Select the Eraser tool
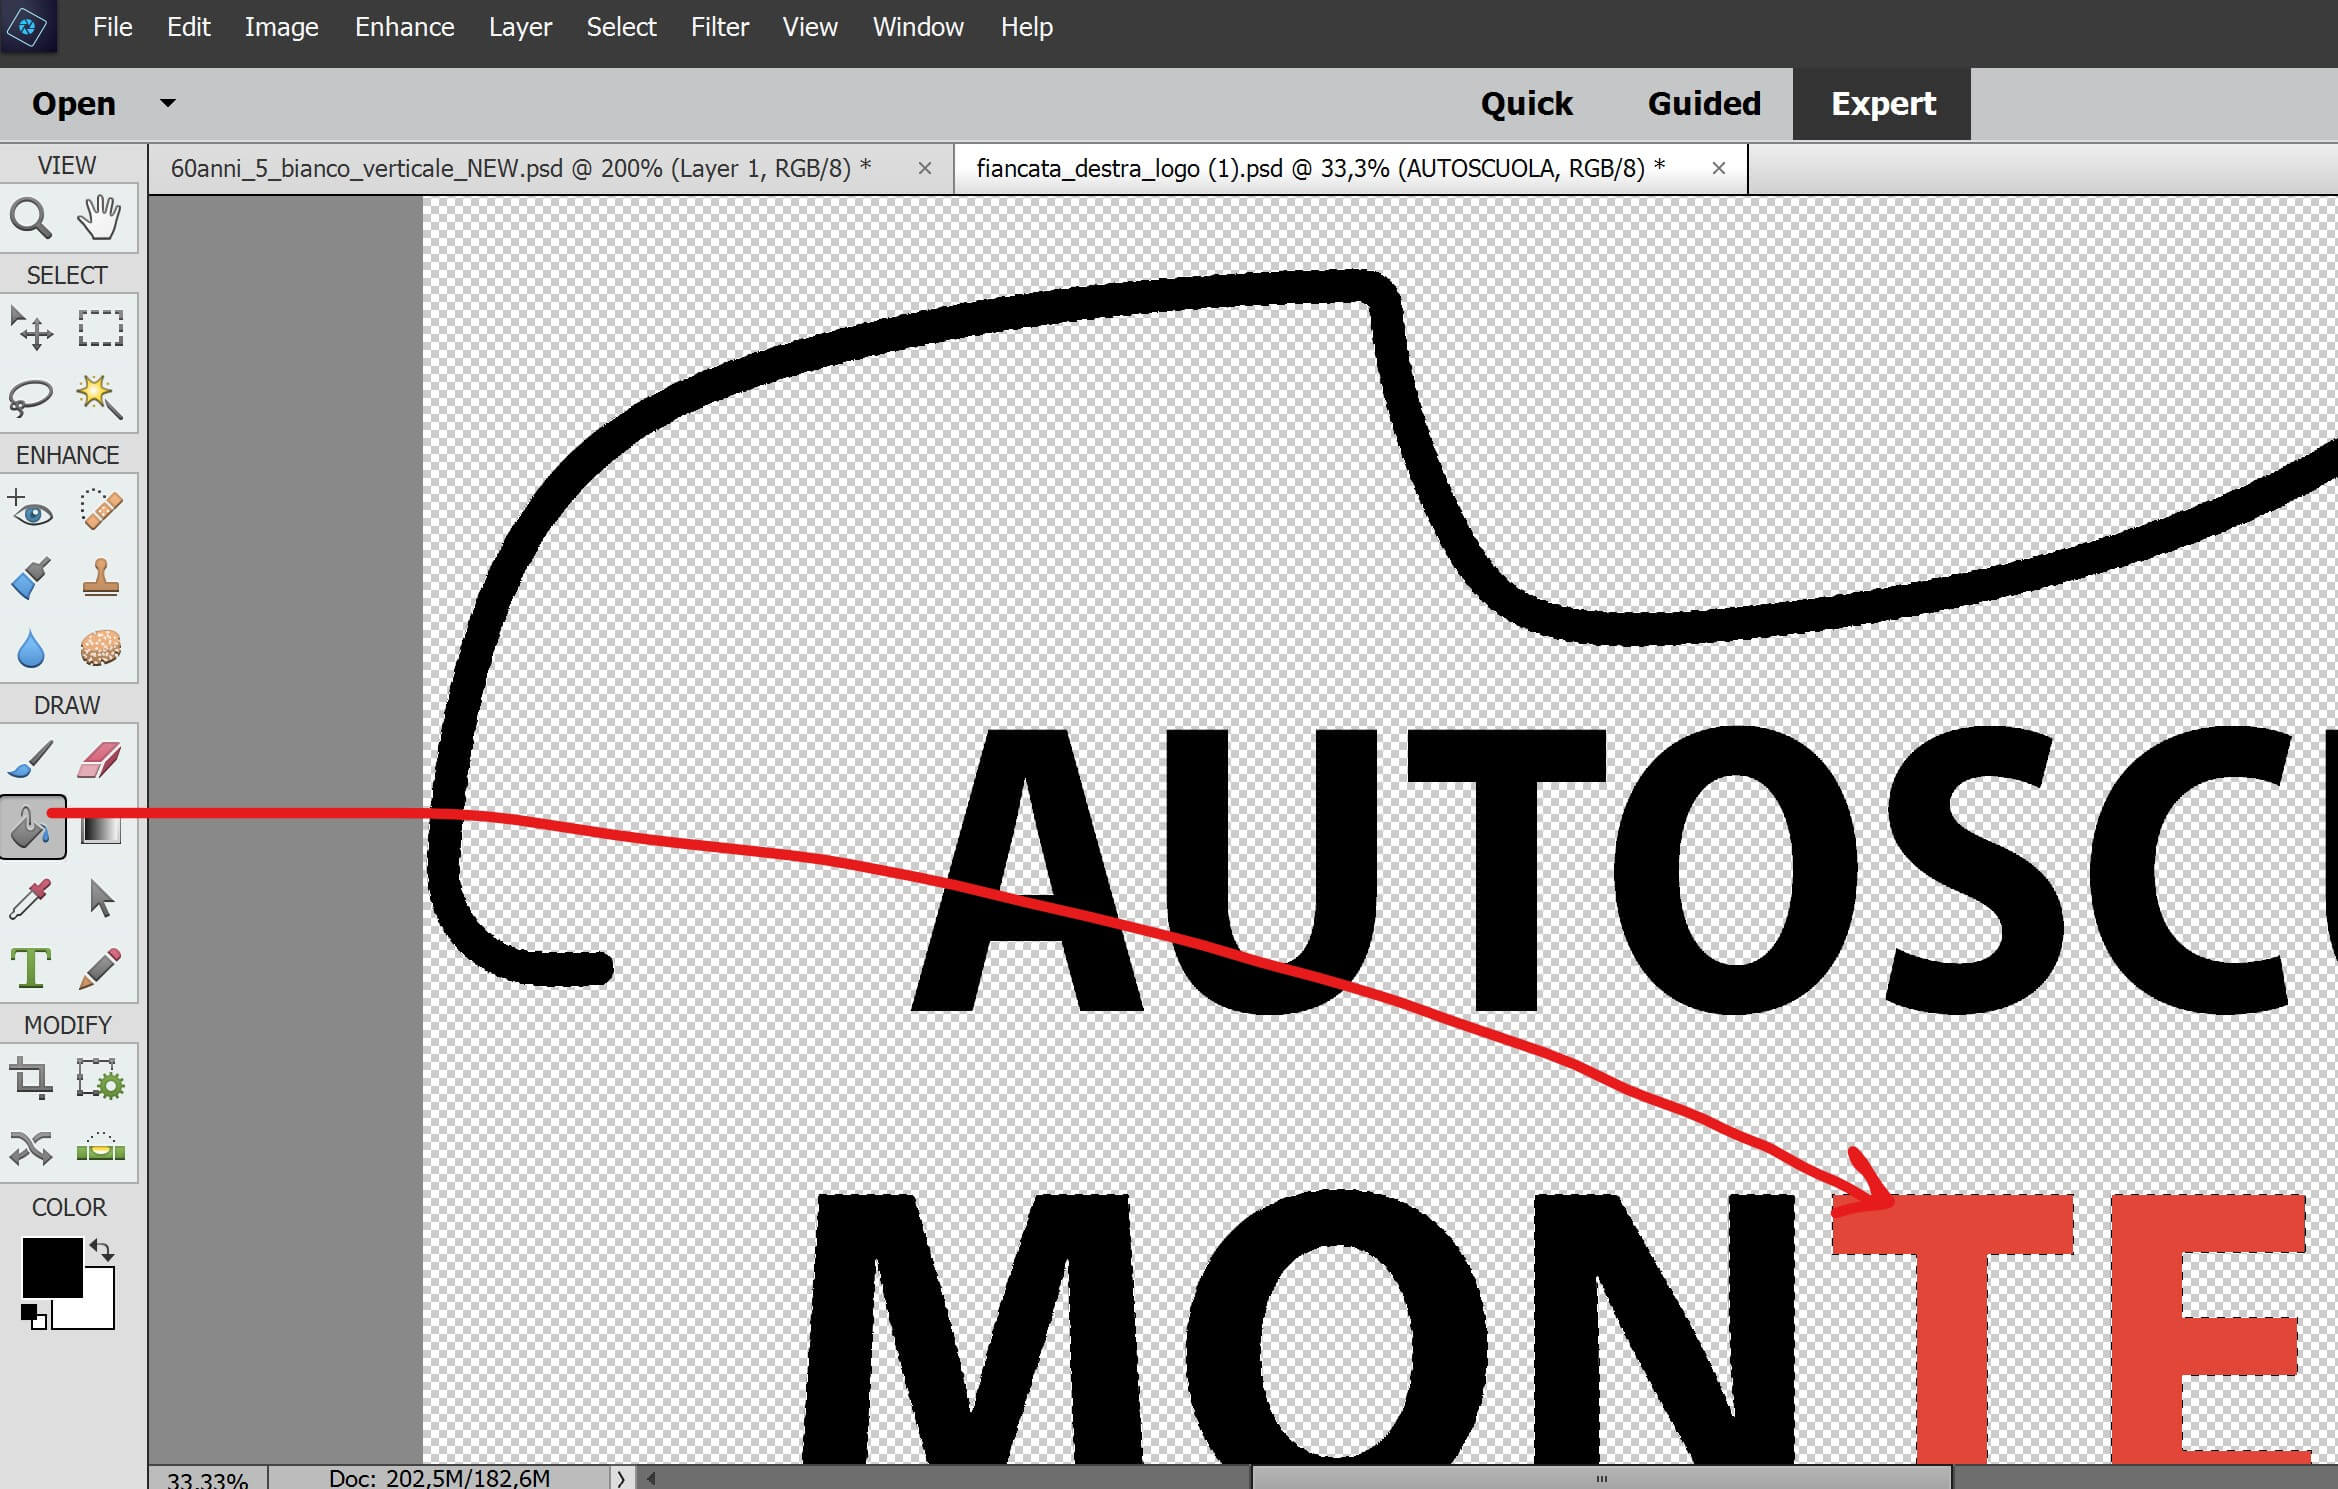This screenshot has height=1489, width=2338. (x=100, y=760)
